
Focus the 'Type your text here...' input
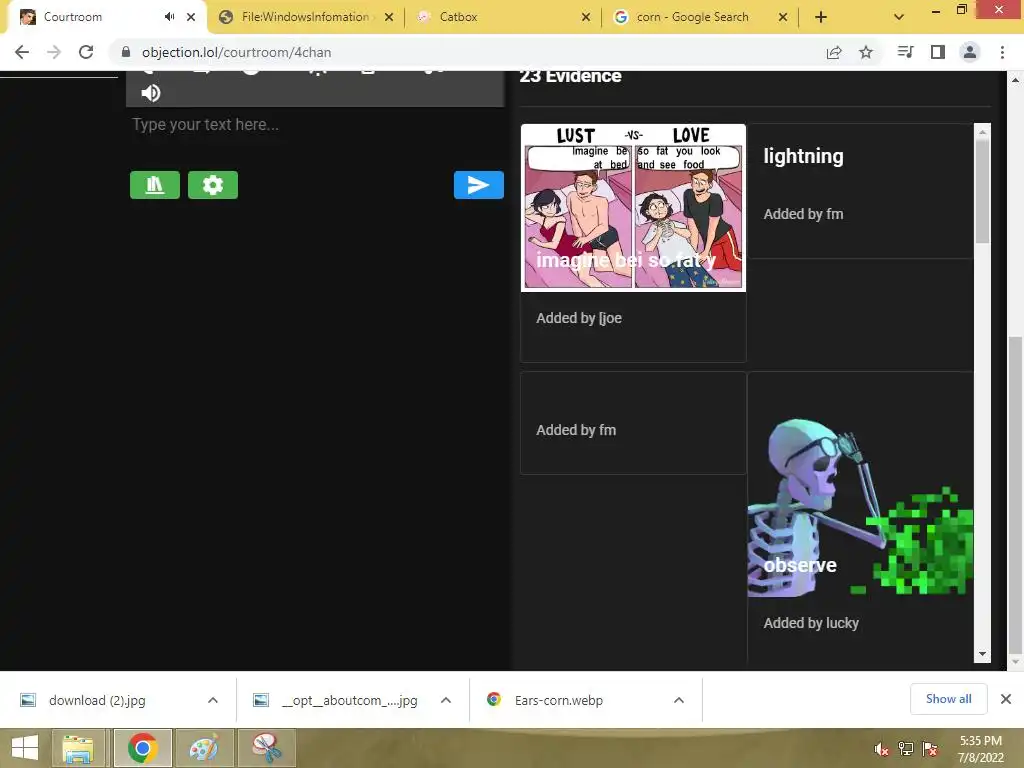(x=315, y=125)
